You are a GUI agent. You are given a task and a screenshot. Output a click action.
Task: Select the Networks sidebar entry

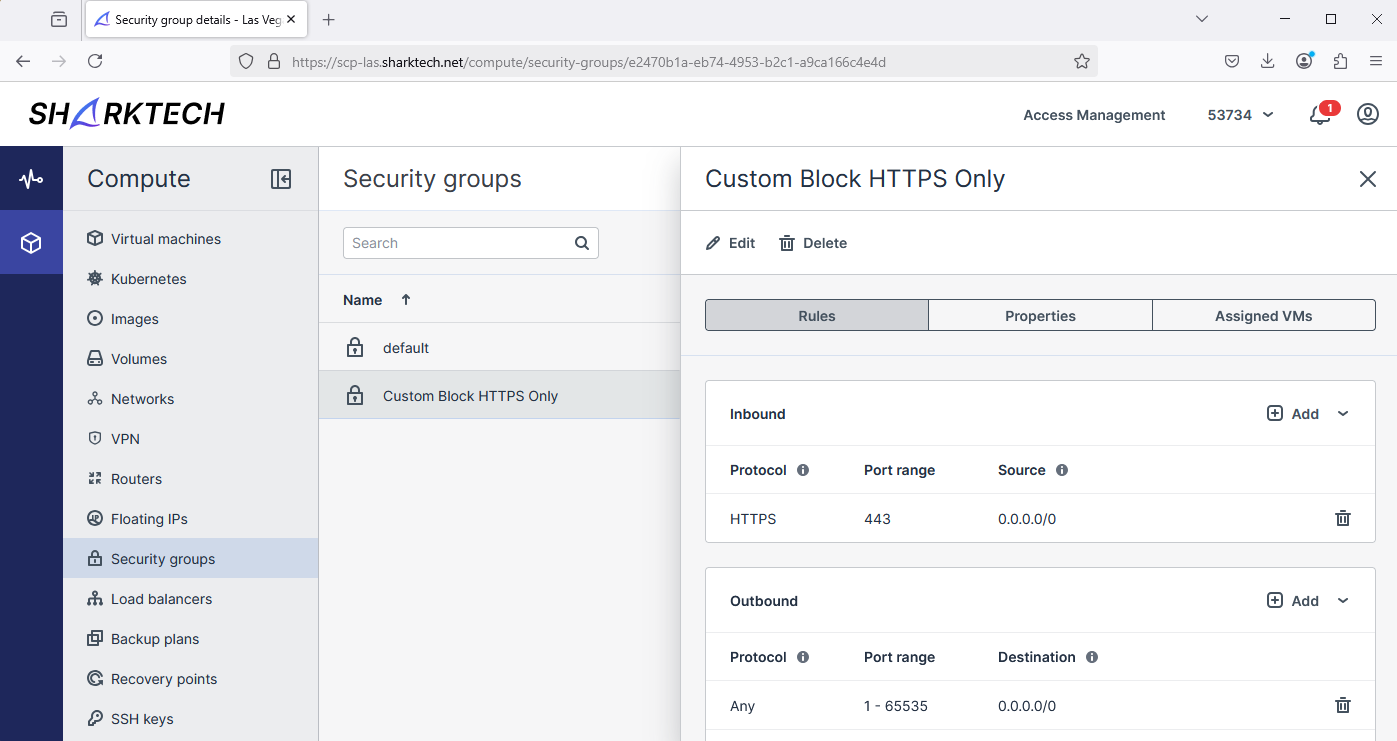[143, 398]
